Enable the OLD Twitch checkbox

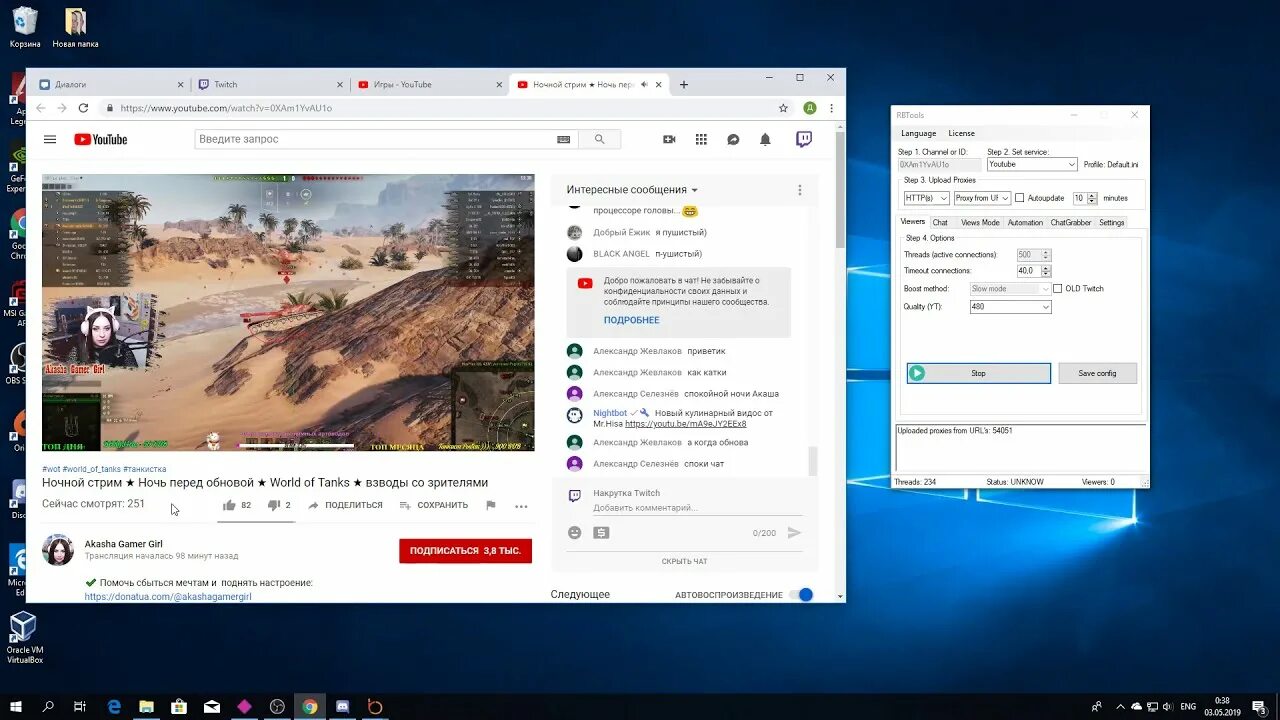pyautogui.click(x=1059, y=288)
